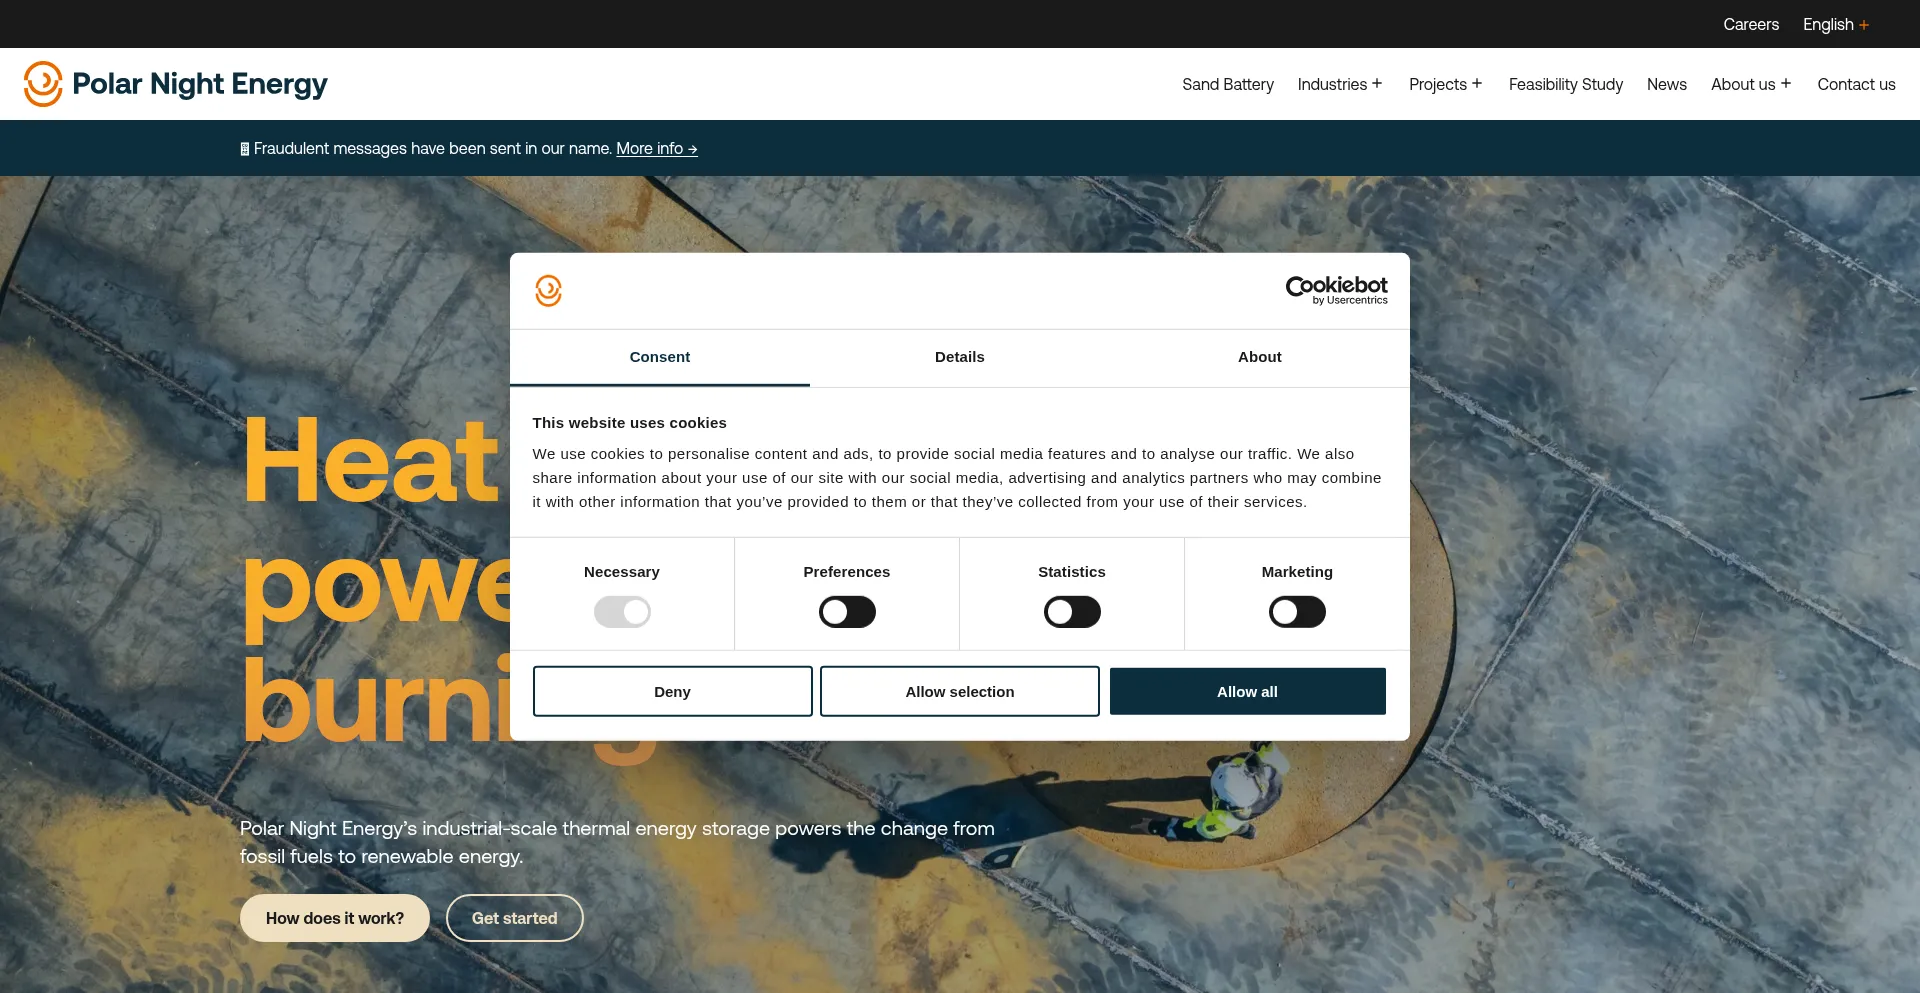The height and width of the screenshot is (993, 1920).
Task: Toggle the Preferences cookie switch
Action: coord(846,612)
